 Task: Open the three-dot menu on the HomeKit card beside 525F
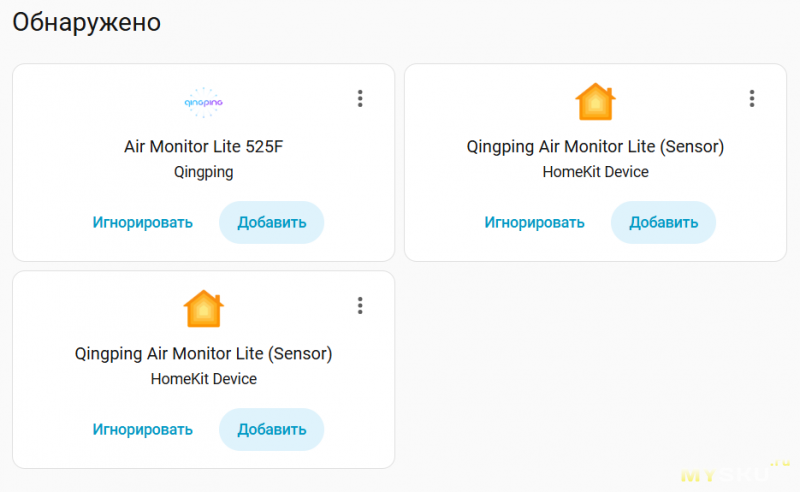click(x=752, y=98)
